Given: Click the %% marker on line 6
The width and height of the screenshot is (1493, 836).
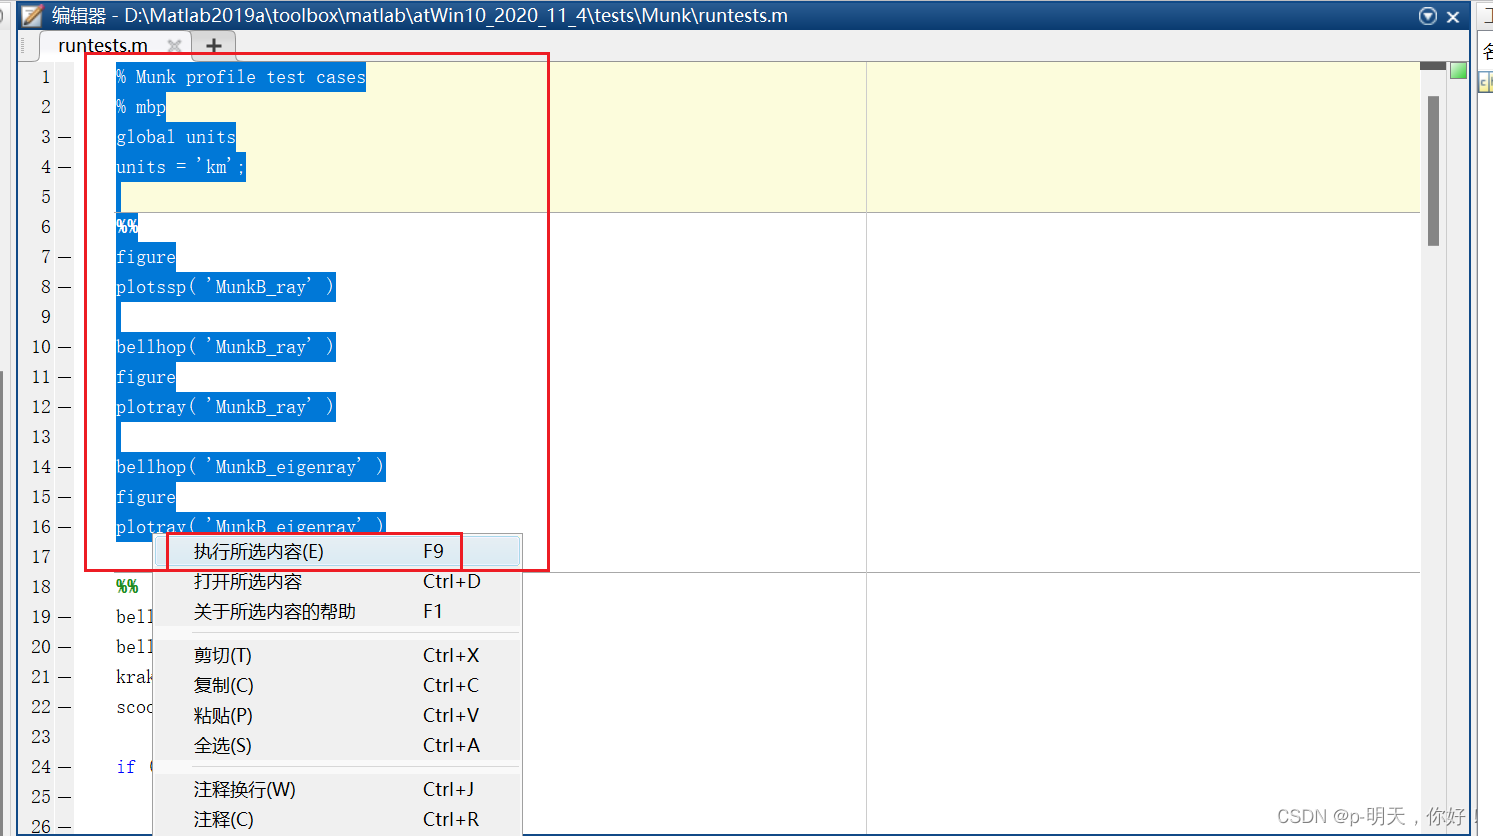Looking at the screenshot, I should coord(127,227).
